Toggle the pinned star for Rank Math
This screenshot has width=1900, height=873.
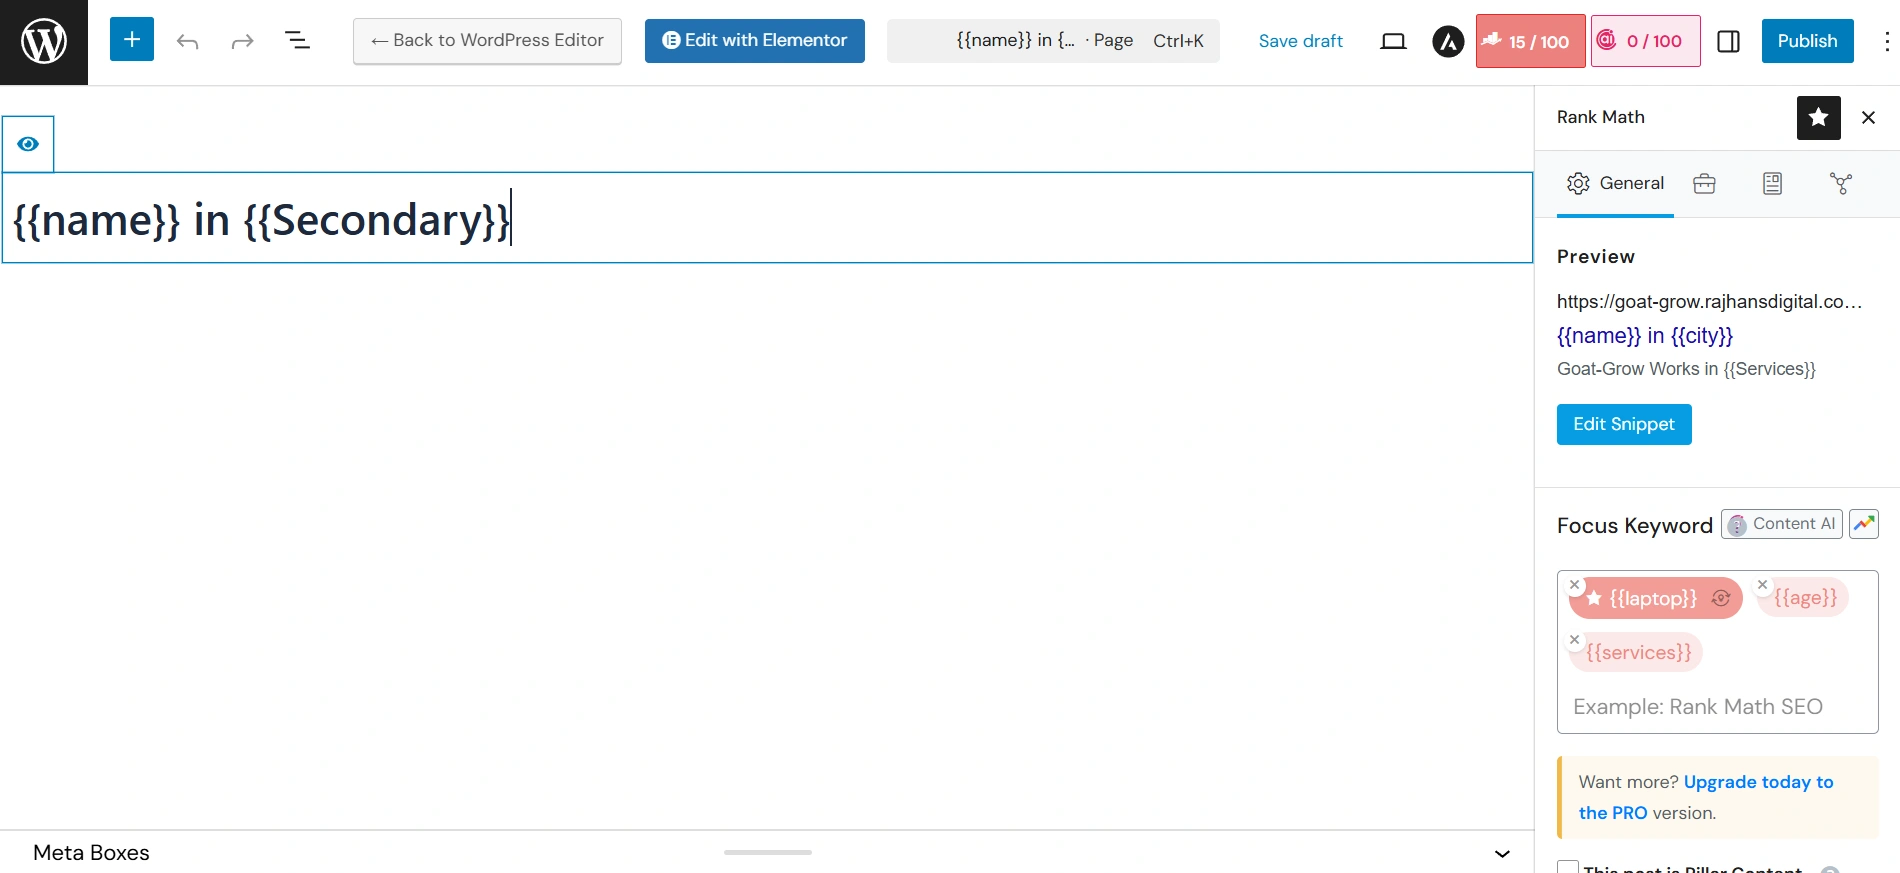pos(1818,118)
